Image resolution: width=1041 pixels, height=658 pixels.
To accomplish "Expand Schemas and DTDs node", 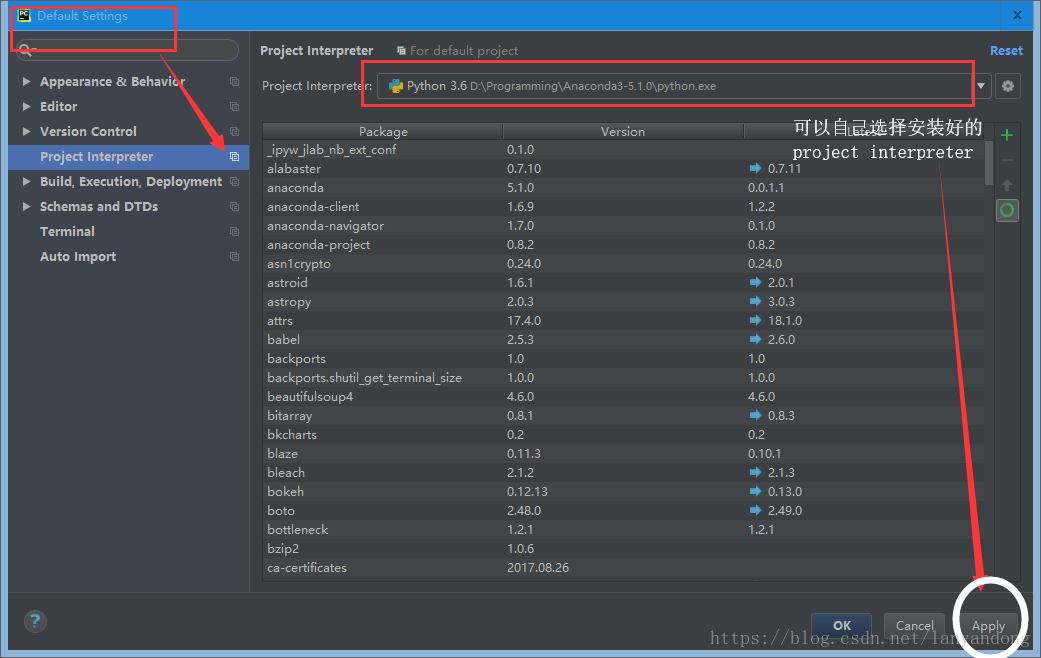I will (x=27, y=206).
